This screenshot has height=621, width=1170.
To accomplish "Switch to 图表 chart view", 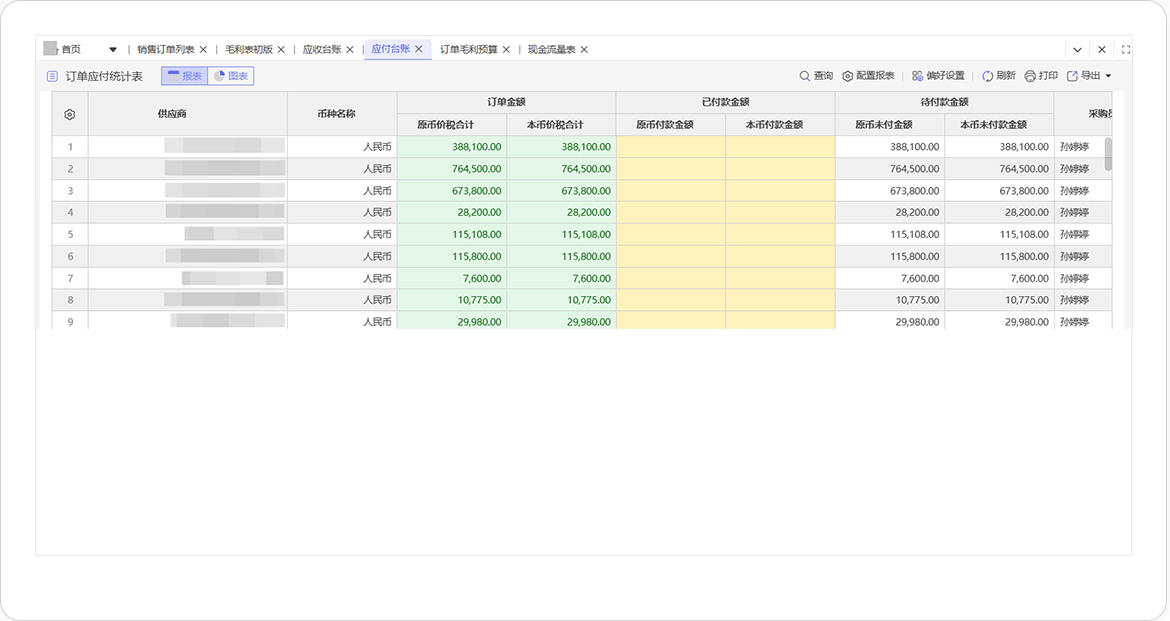I will pyautogui.click(x=231, y=76).
